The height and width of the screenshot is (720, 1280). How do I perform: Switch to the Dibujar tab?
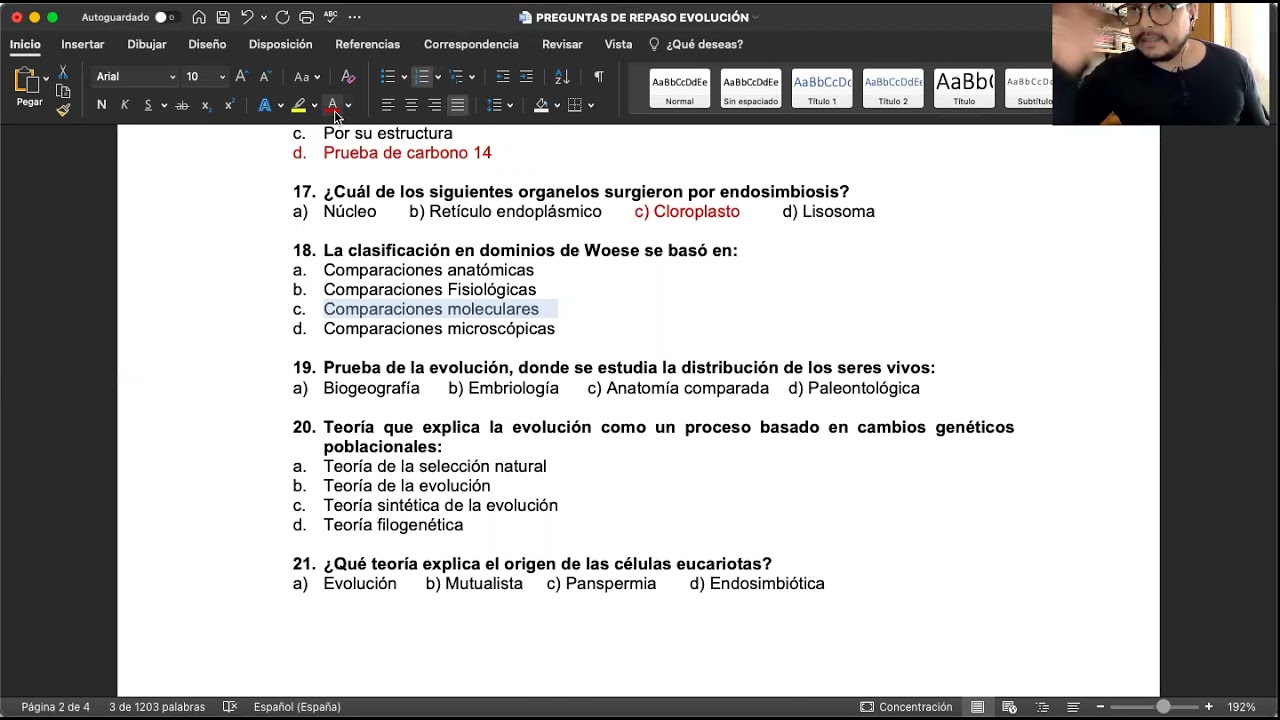tap(147, 44)
